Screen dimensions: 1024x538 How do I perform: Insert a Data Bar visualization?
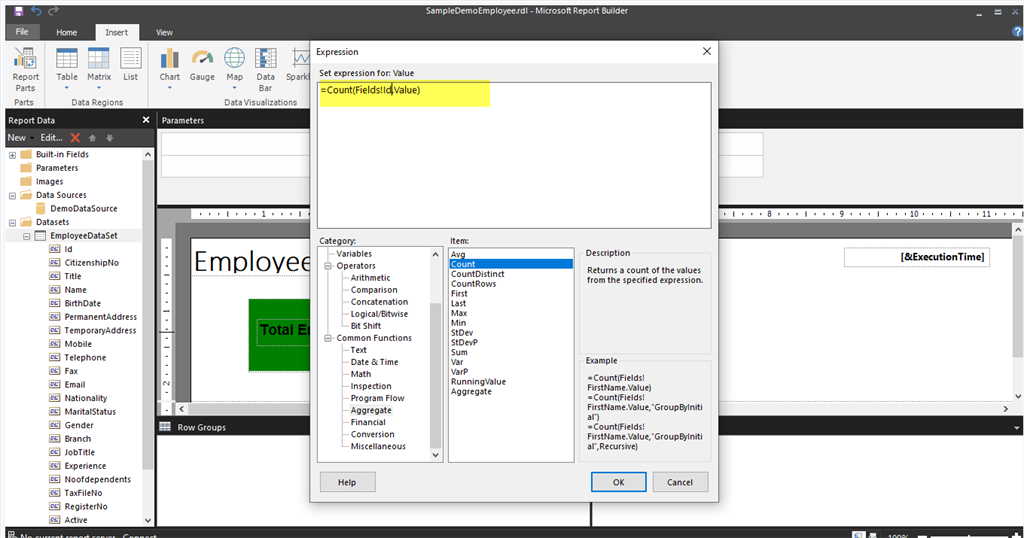point(265,69)
